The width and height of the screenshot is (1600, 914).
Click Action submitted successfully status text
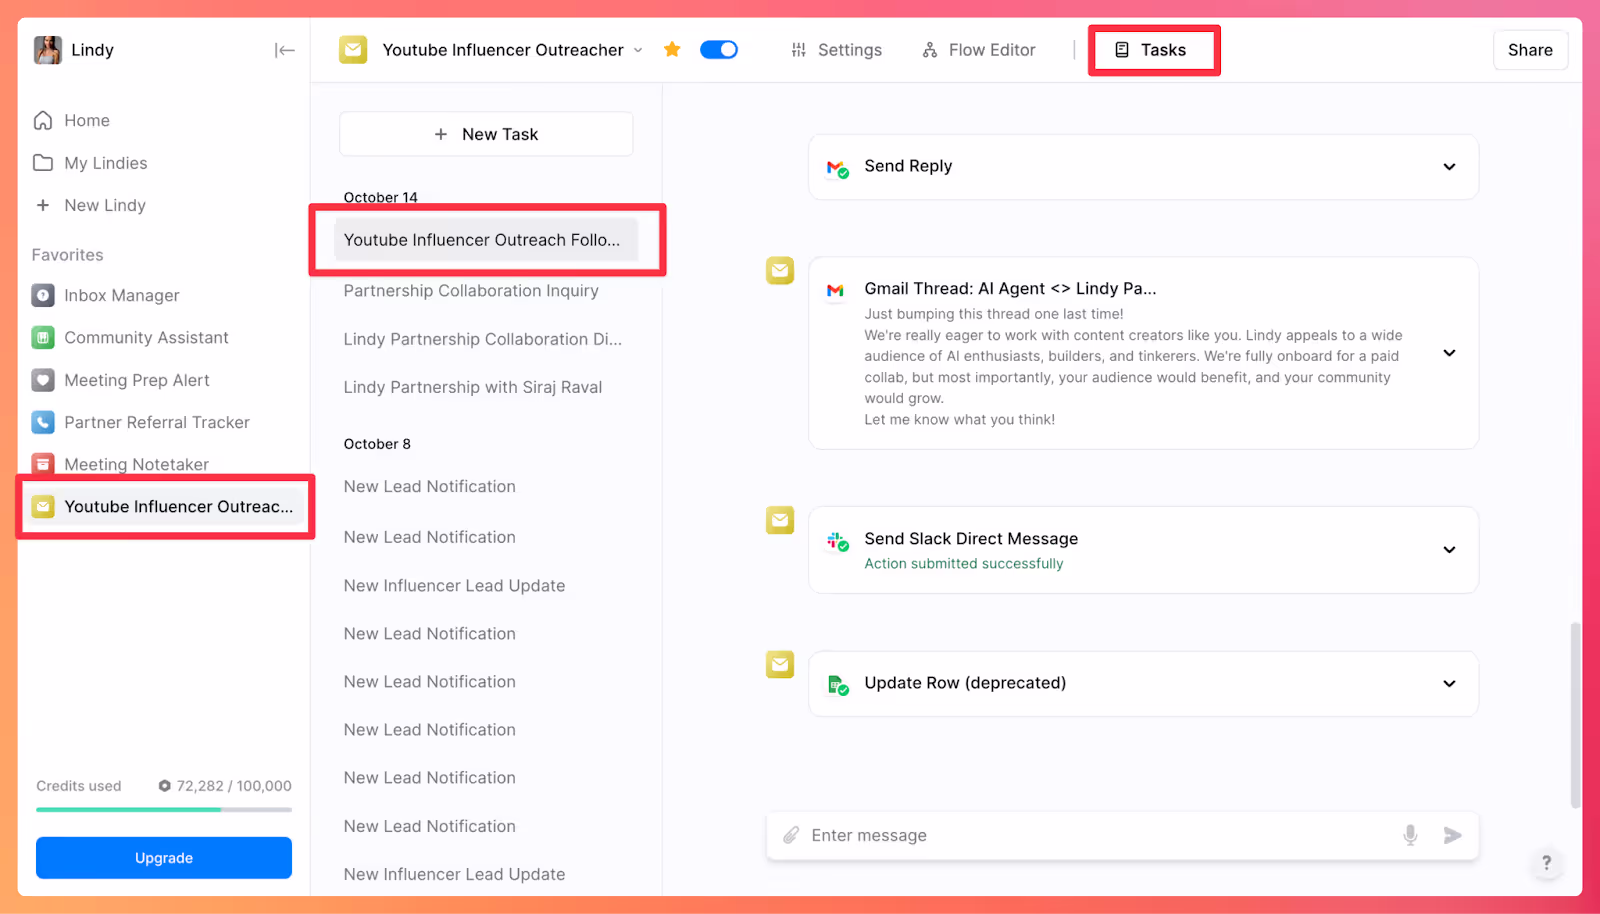[964, 564]
